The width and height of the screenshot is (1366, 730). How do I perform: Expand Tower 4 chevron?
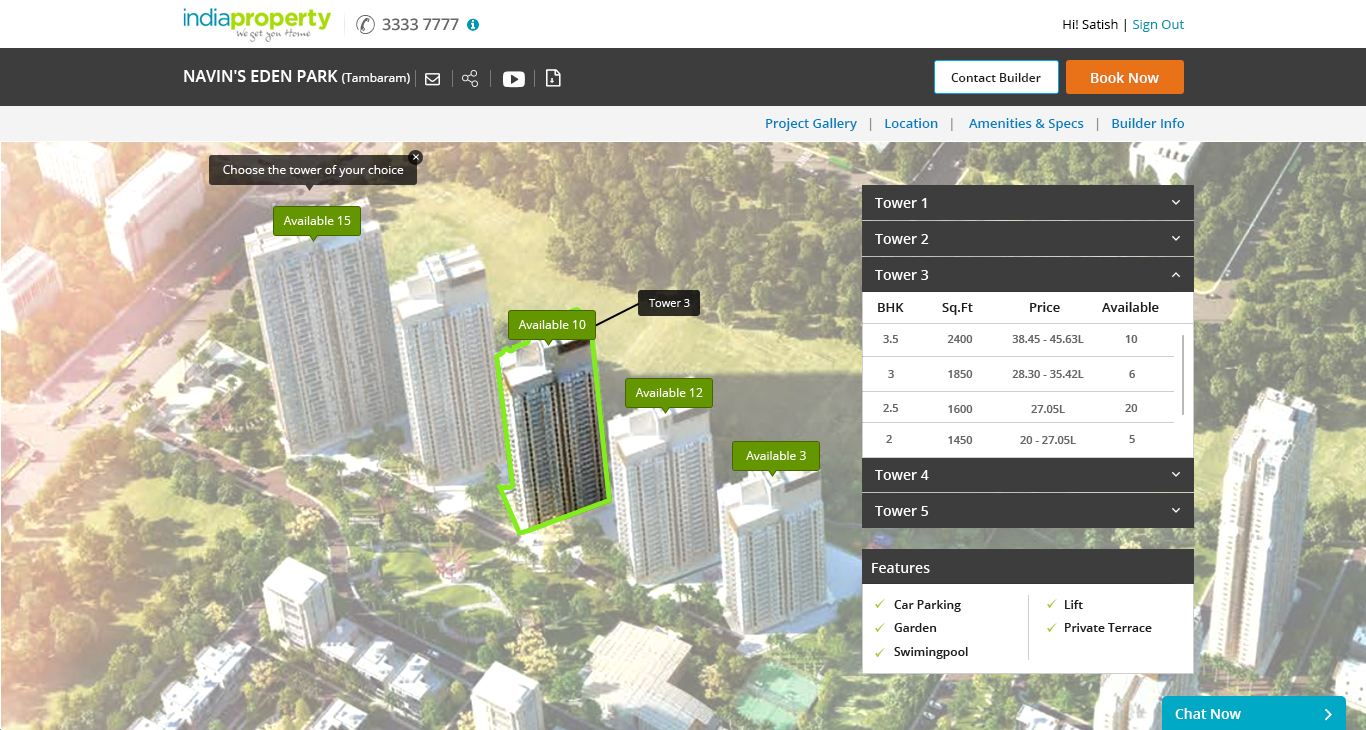1176,474
